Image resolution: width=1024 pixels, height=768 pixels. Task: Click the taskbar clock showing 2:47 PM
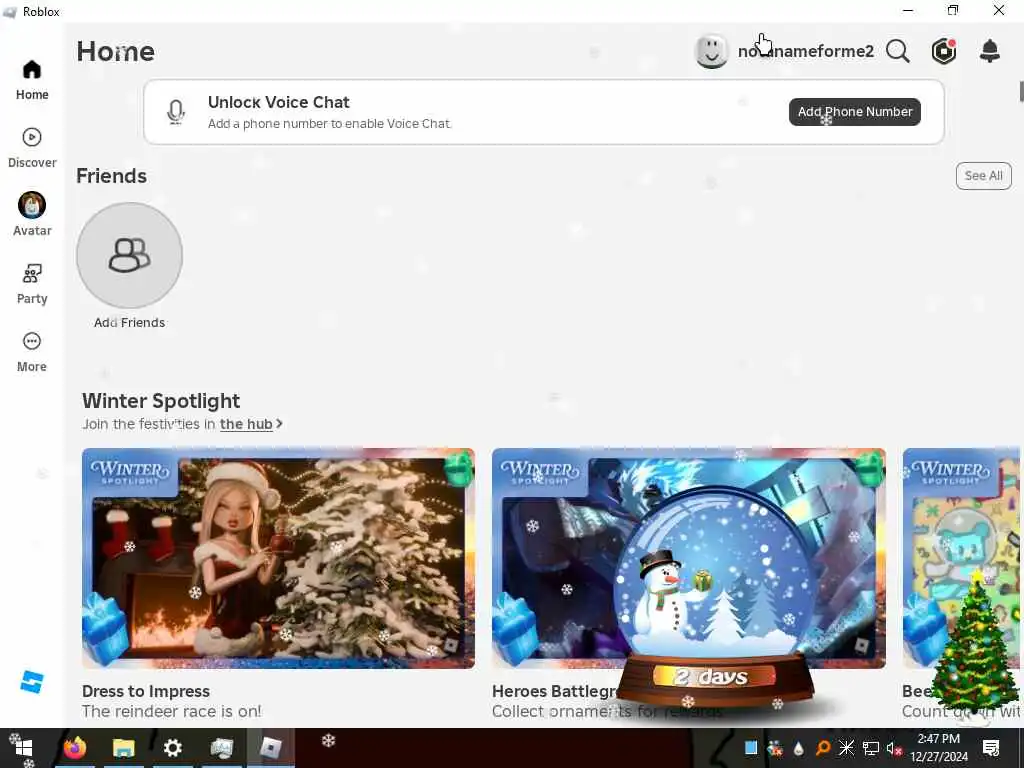coord(939,748)
